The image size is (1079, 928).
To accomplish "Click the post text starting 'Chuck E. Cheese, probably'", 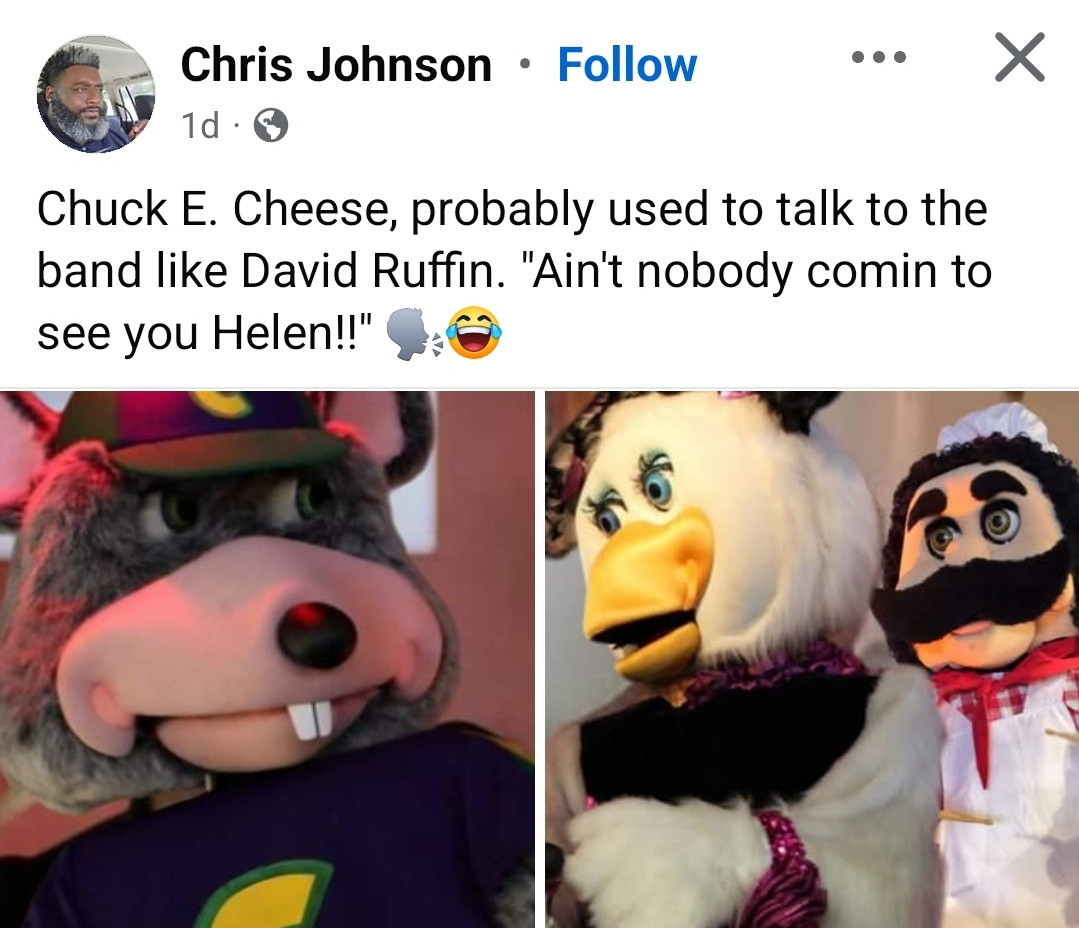I will click(514, 270).
